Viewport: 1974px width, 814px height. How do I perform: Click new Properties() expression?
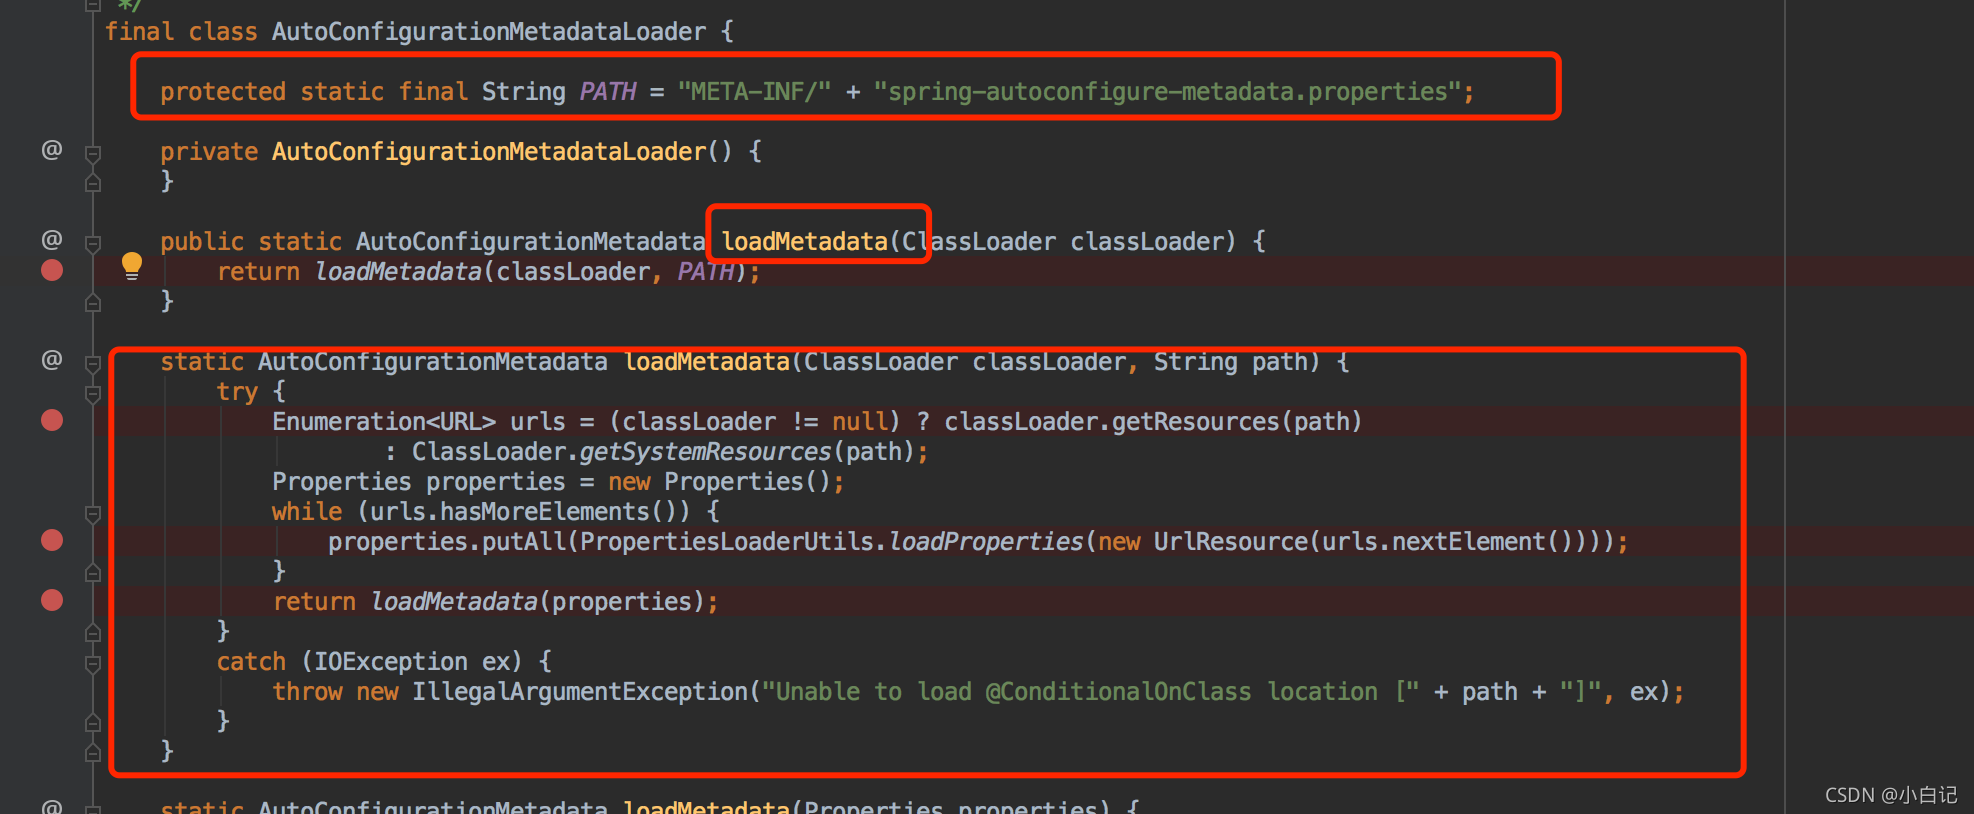719,482
